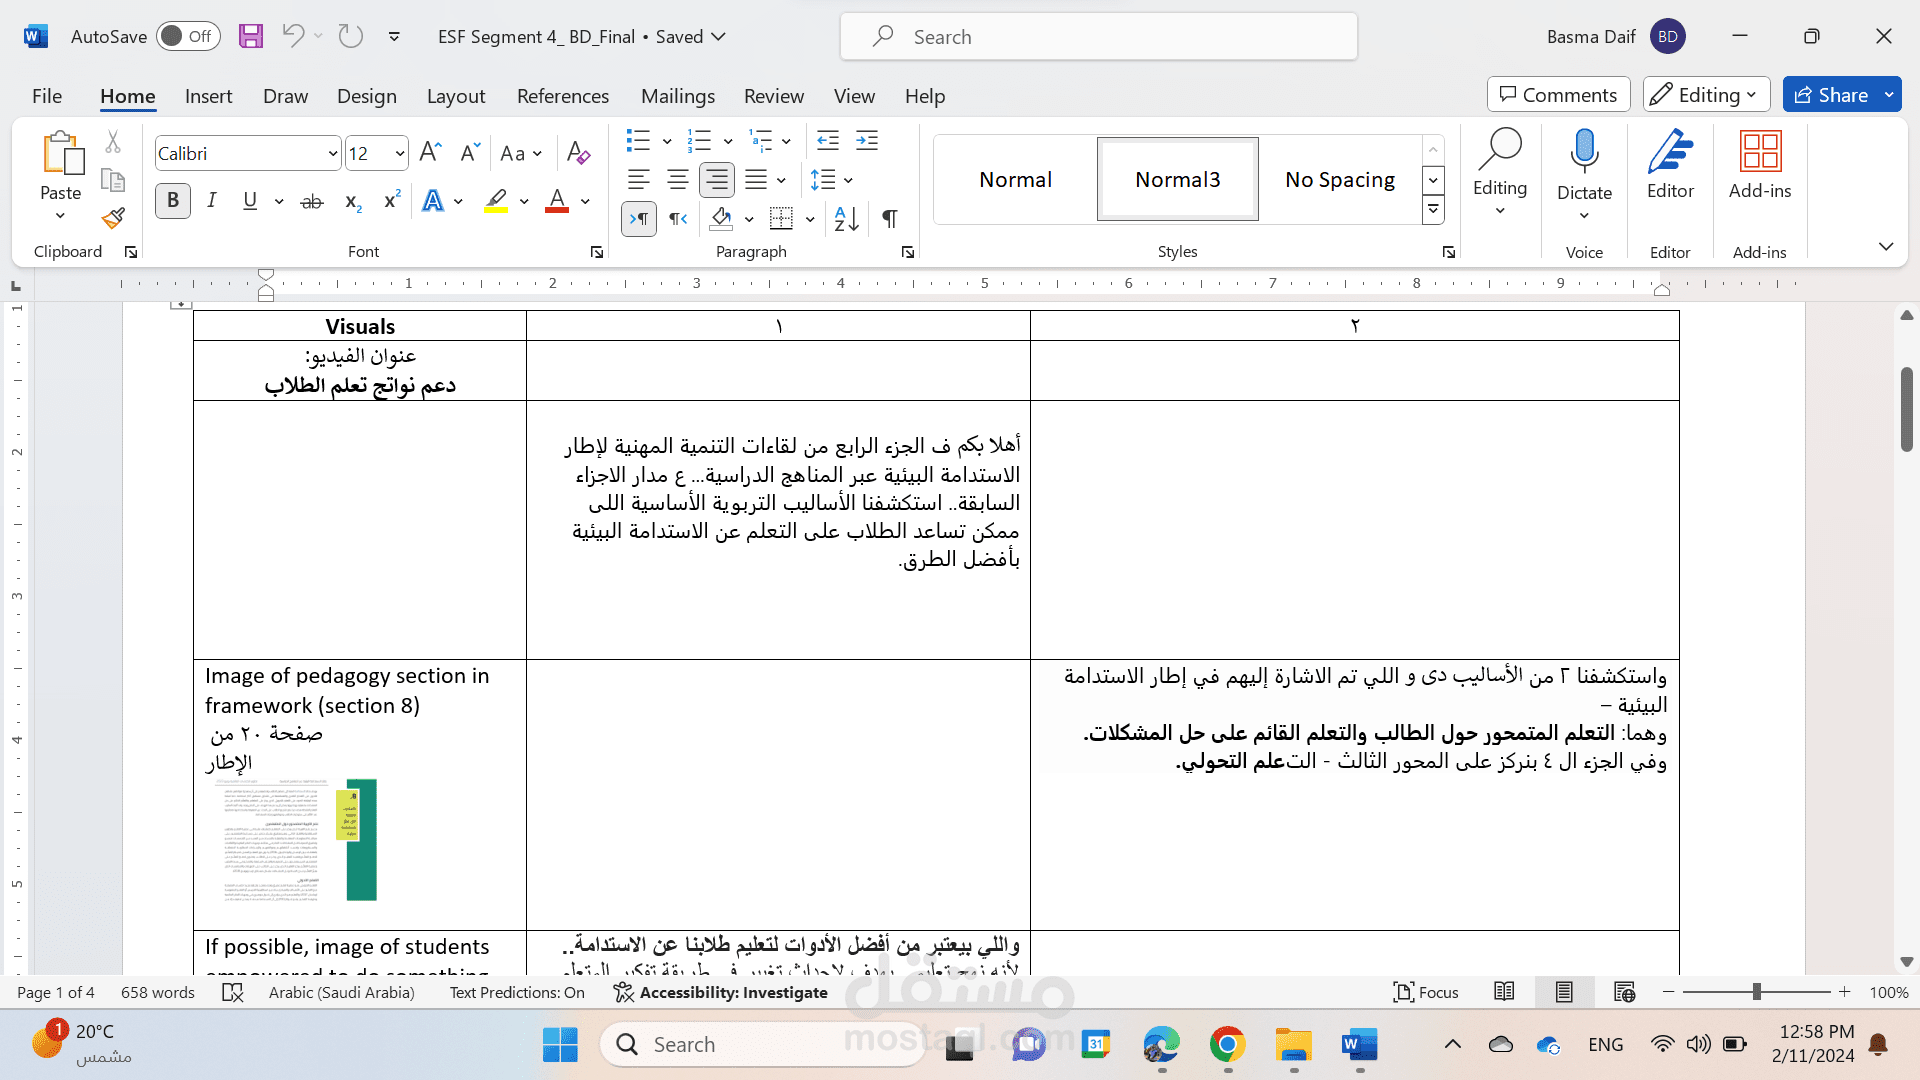Undo the last action
Screen dimensions: 1920x1080
[293, 36]
